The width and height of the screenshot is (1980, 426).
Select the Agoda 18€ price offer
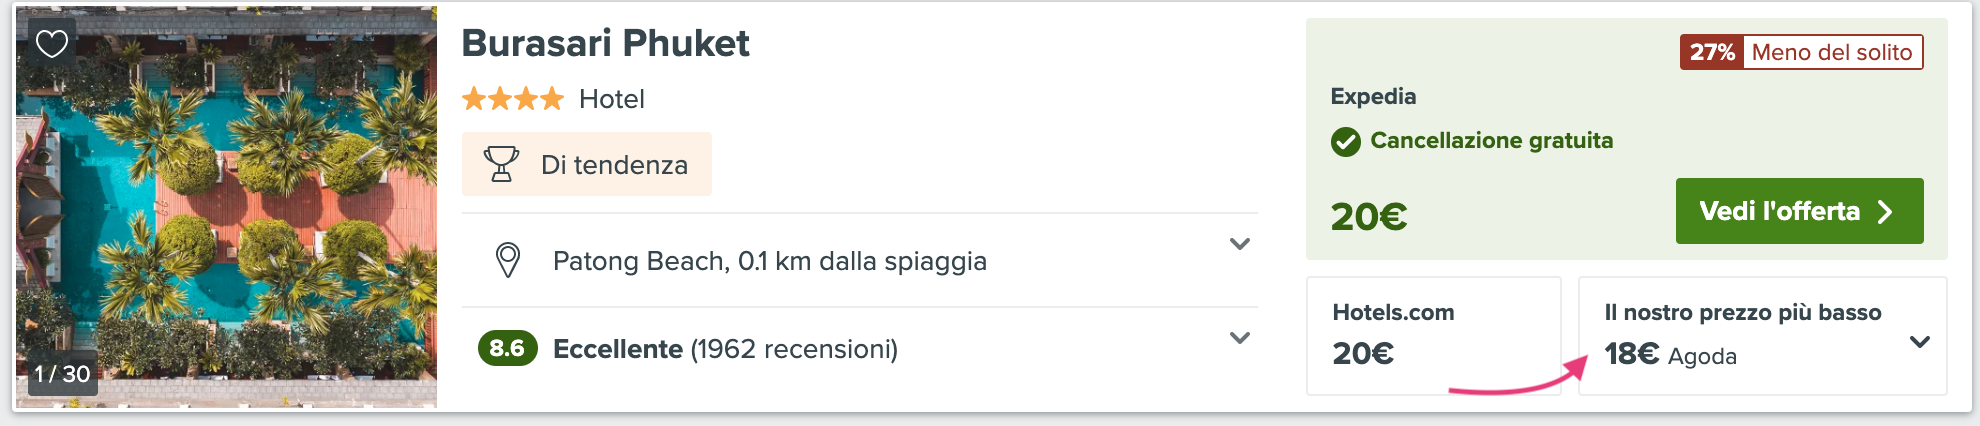tap(1762, 336)
